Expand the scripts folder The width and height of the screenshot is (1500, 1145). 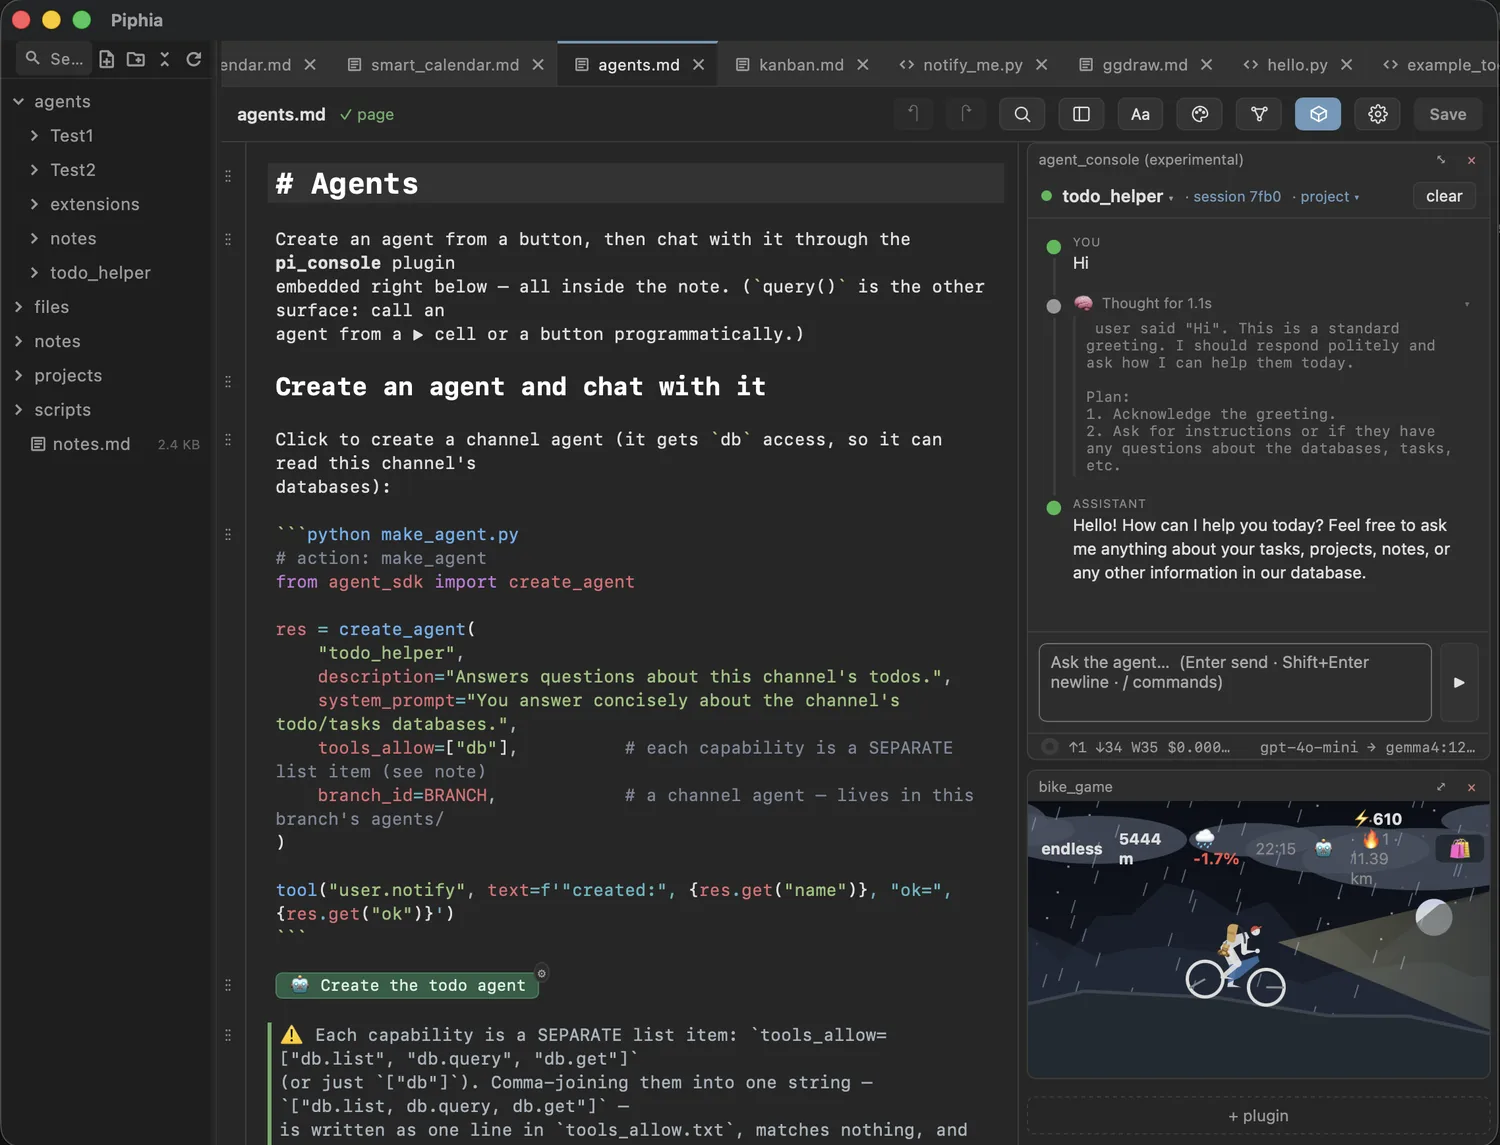click(18, 409)
